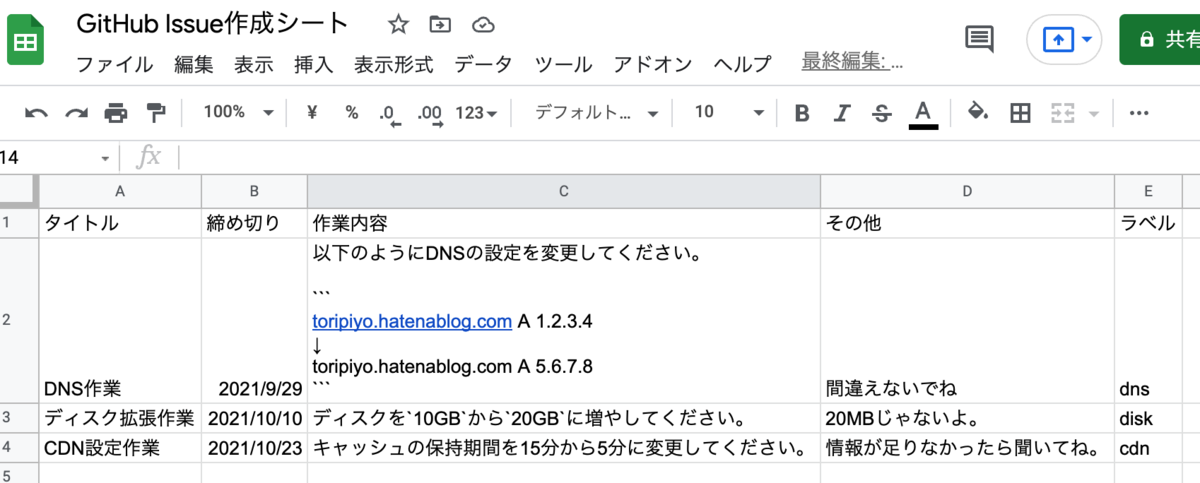The height and width of the screenshot is (483, 1200).
Task: Open 123 more formats dropdown
Action: tap(476, 112)
